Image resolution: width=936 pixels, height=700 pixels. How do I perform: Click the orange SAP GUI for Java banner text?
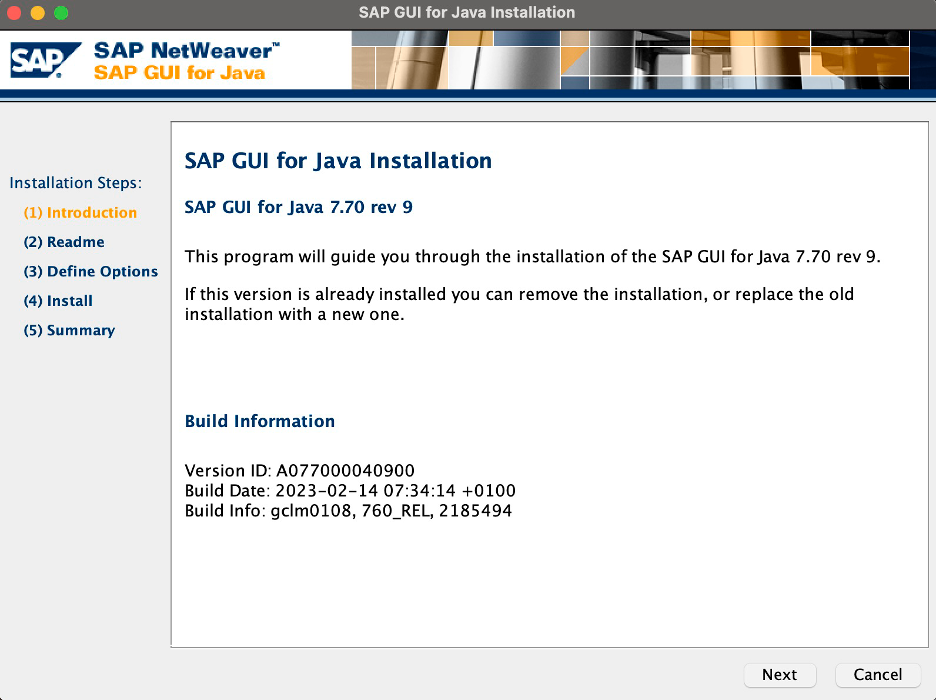pyautogui.click(x=179, y=73)
